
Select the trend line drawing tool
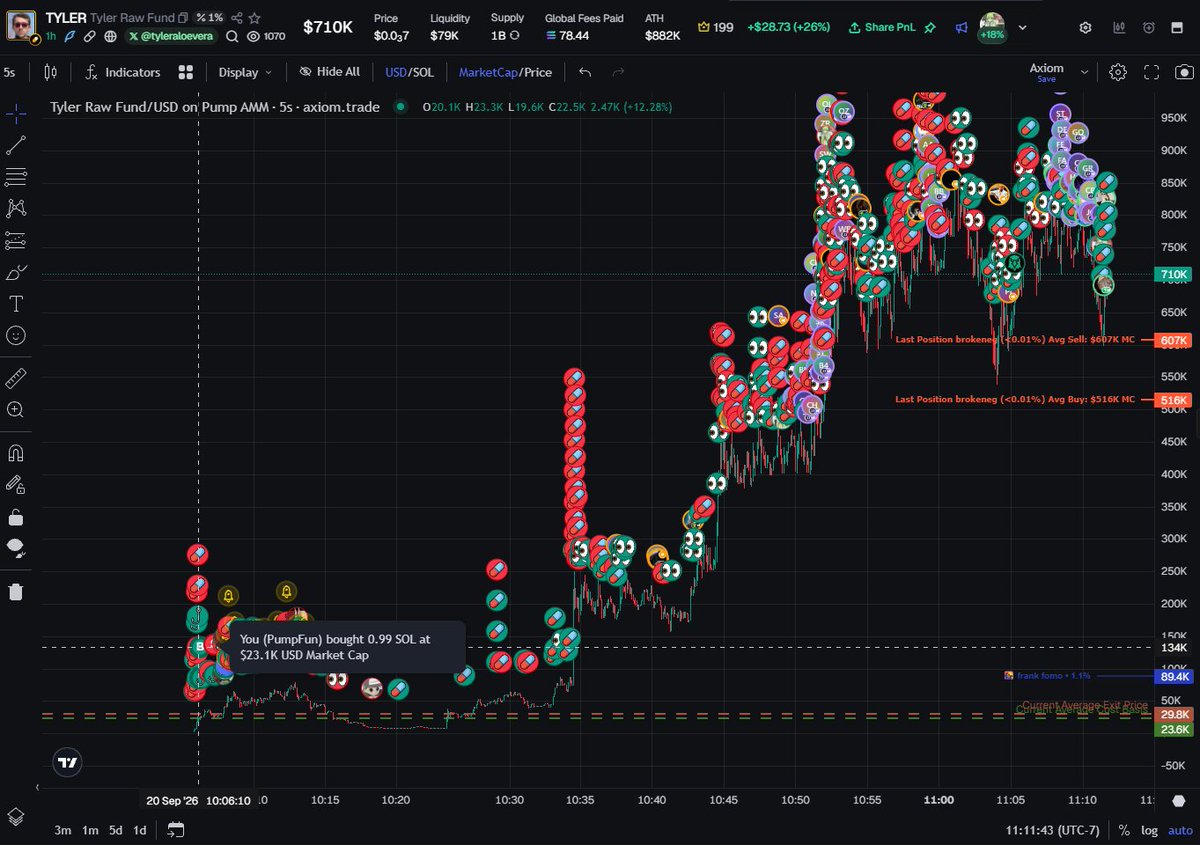[x=16, y=145]
